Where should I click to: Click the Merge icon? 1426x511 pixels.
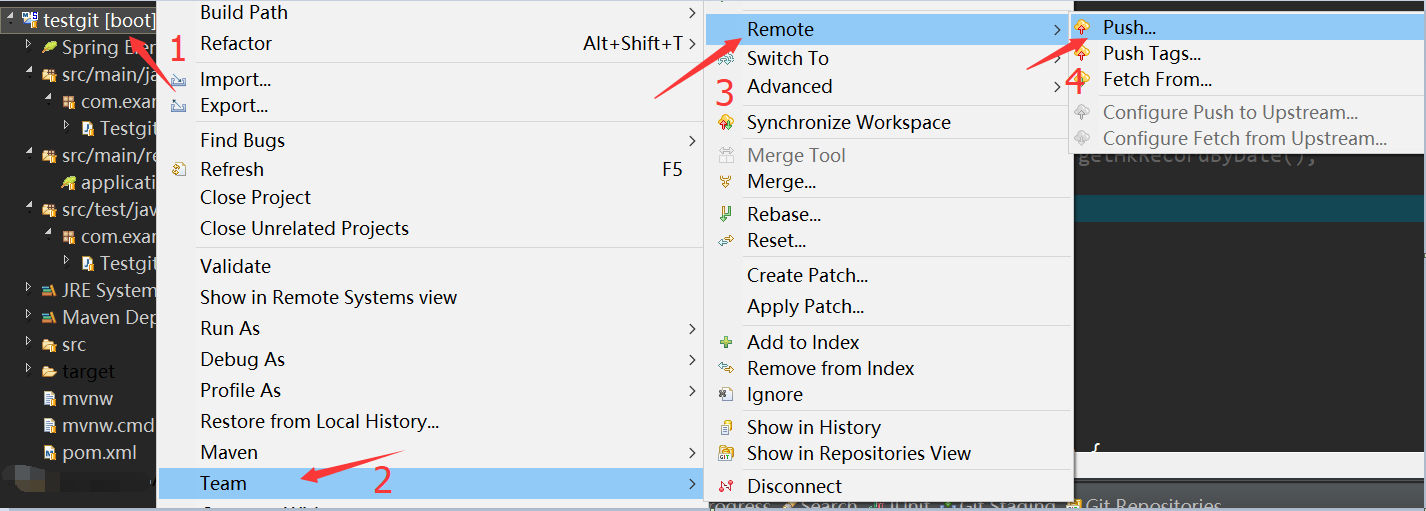727,182
